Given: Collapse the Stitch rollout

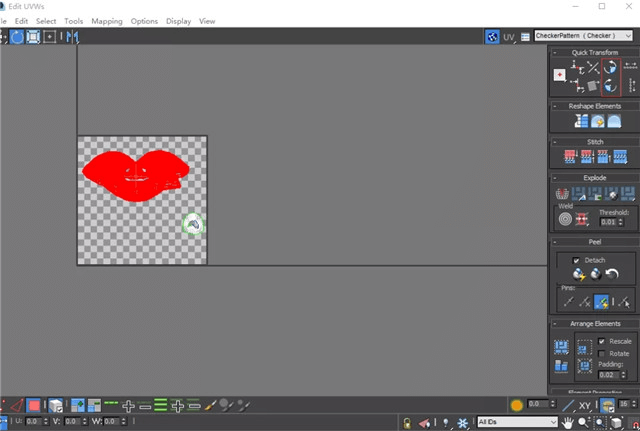Looking at the screenshot, I should coord(554,142).
